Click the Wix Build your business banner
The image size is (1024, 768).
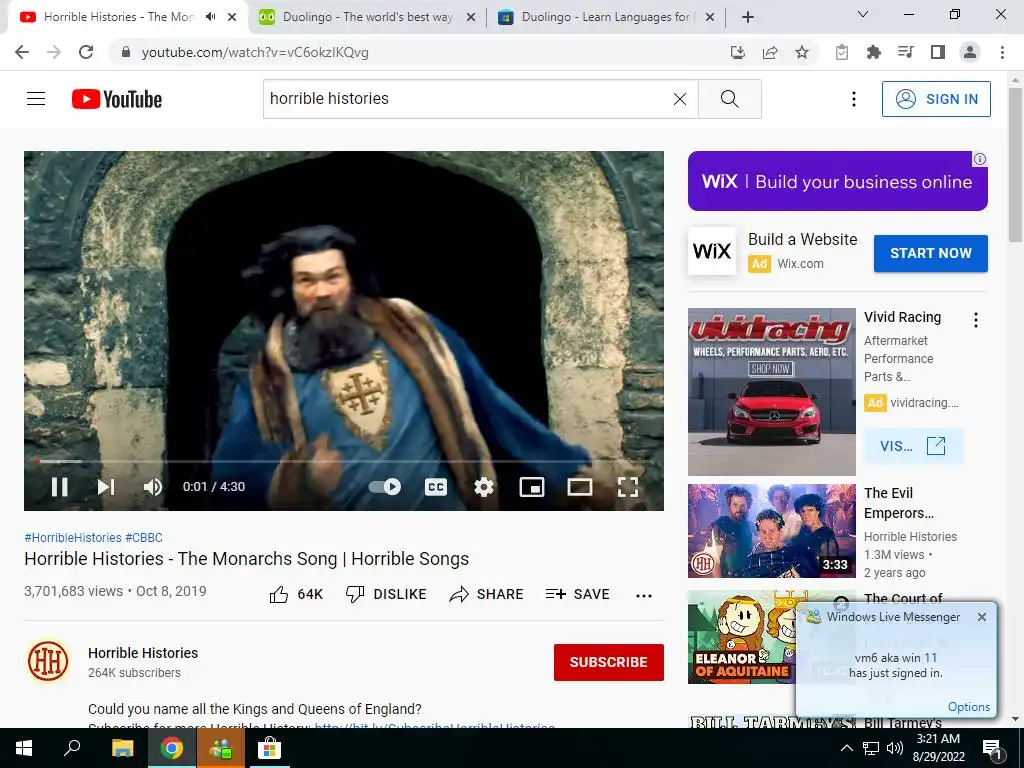tap(837, 181)
